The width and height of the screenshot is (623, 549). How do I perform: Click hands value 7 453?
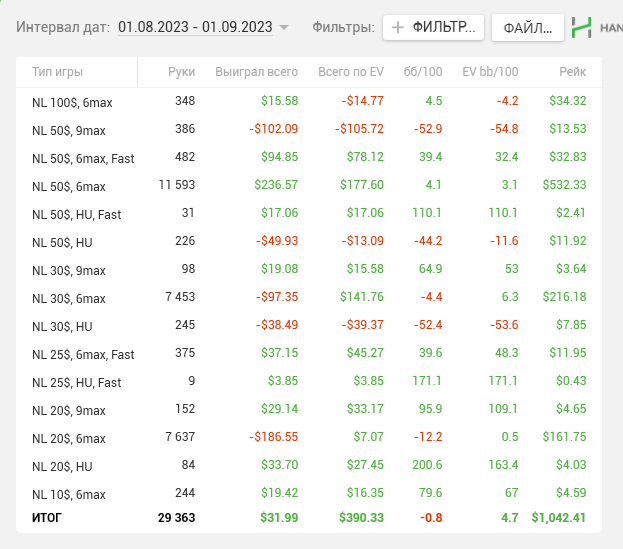[180, 297]
